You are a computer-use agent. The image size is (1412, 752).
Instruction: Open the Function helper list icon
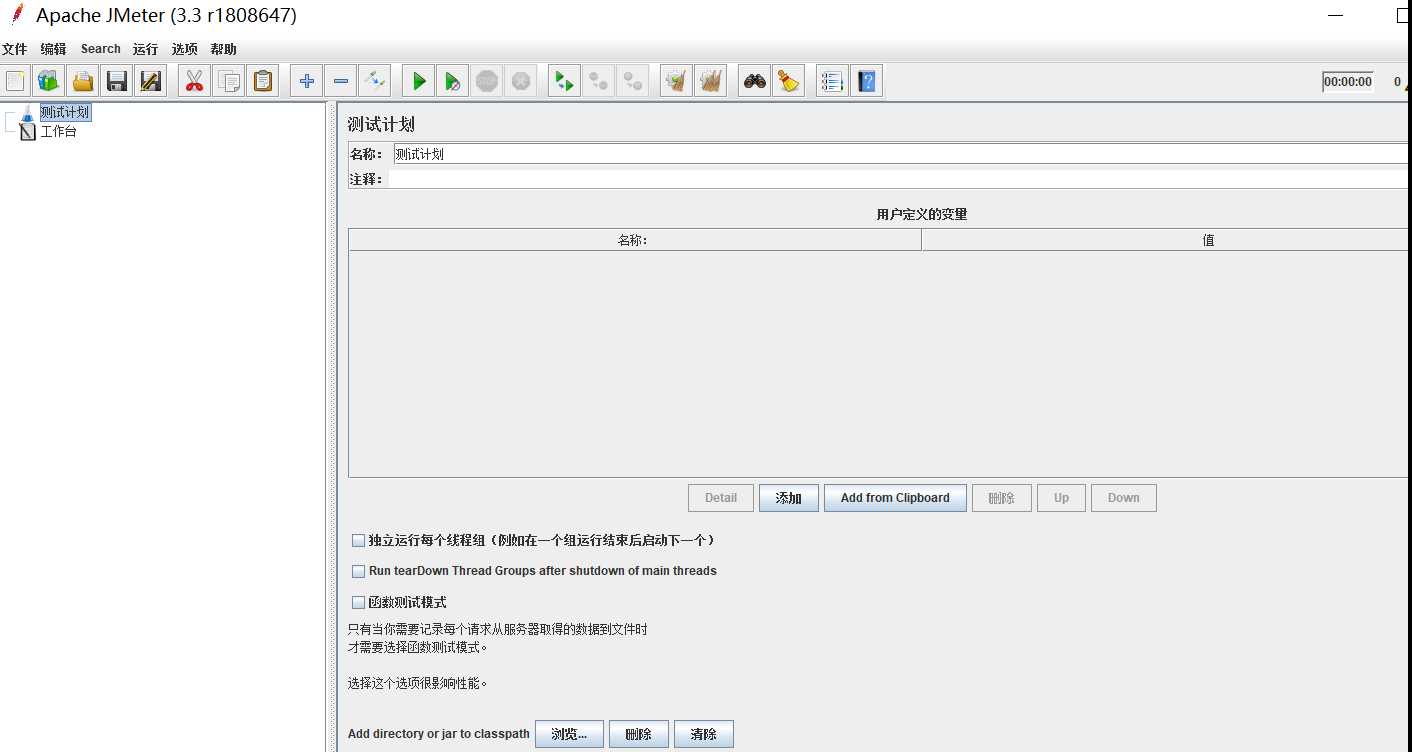(833, 81)
